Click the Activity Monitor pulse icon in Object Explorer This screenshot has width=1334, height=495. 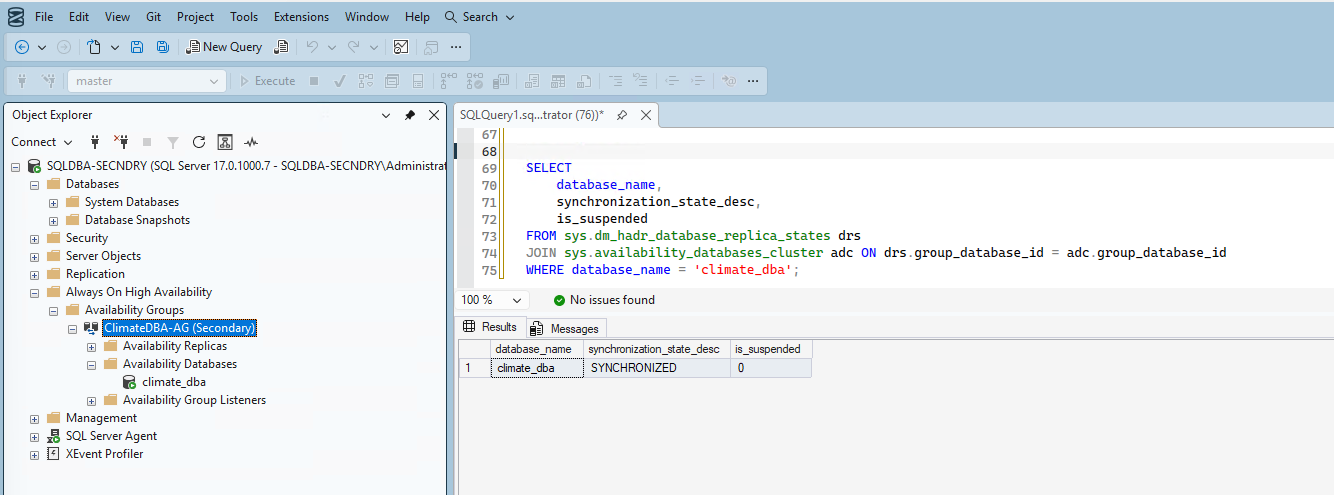(x=251, y=142)
